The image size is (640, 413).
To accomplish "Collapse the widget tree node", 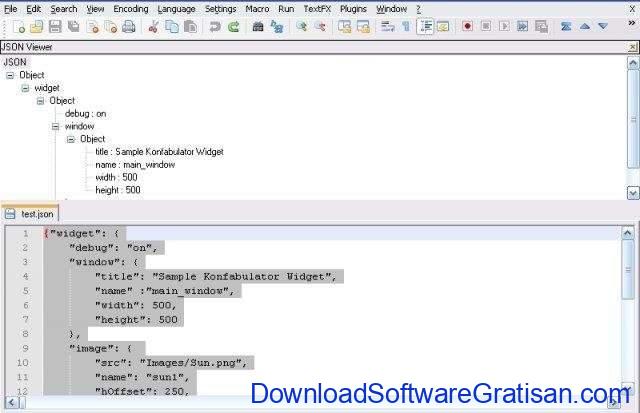I will tap(25, 88).
